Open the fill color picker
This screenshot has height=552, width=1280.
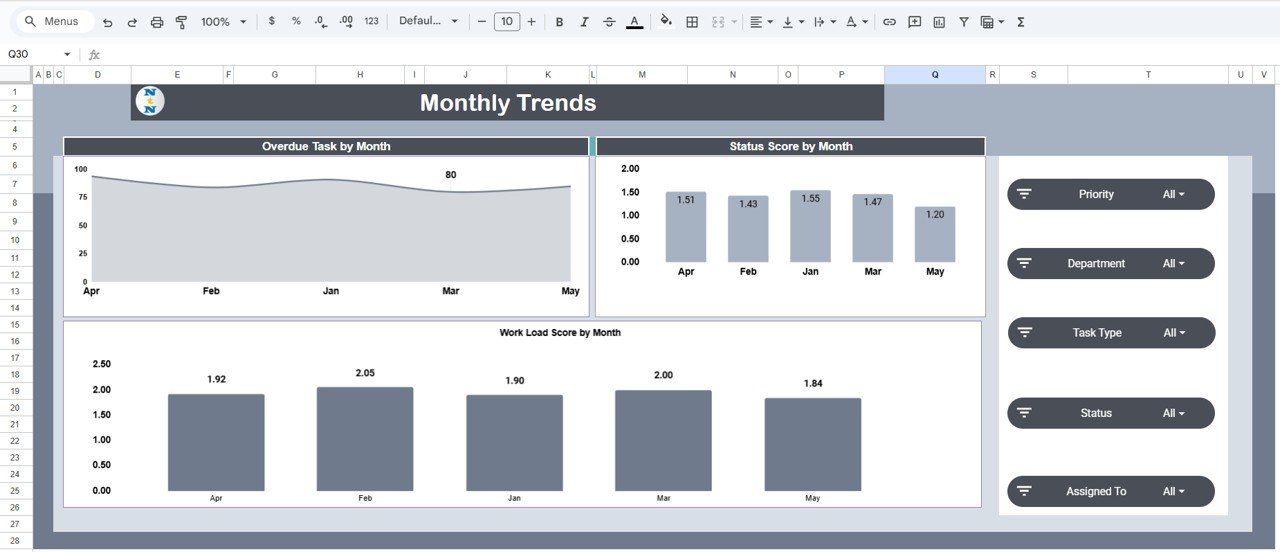[666, 22]
